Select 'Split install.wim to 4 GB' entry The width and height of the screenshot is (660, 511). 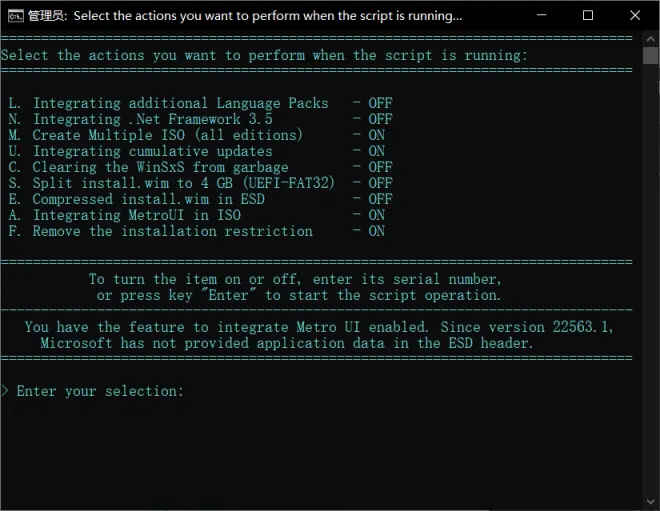[200, 183]
